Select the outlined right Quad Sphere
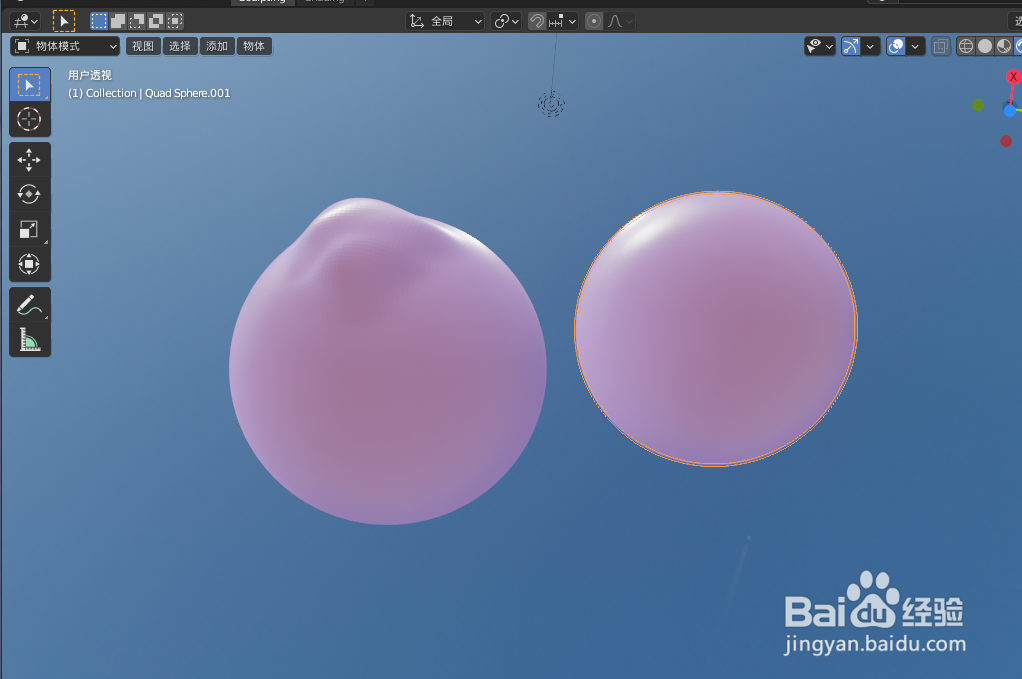1022x679 pixels. click(716, 328)
